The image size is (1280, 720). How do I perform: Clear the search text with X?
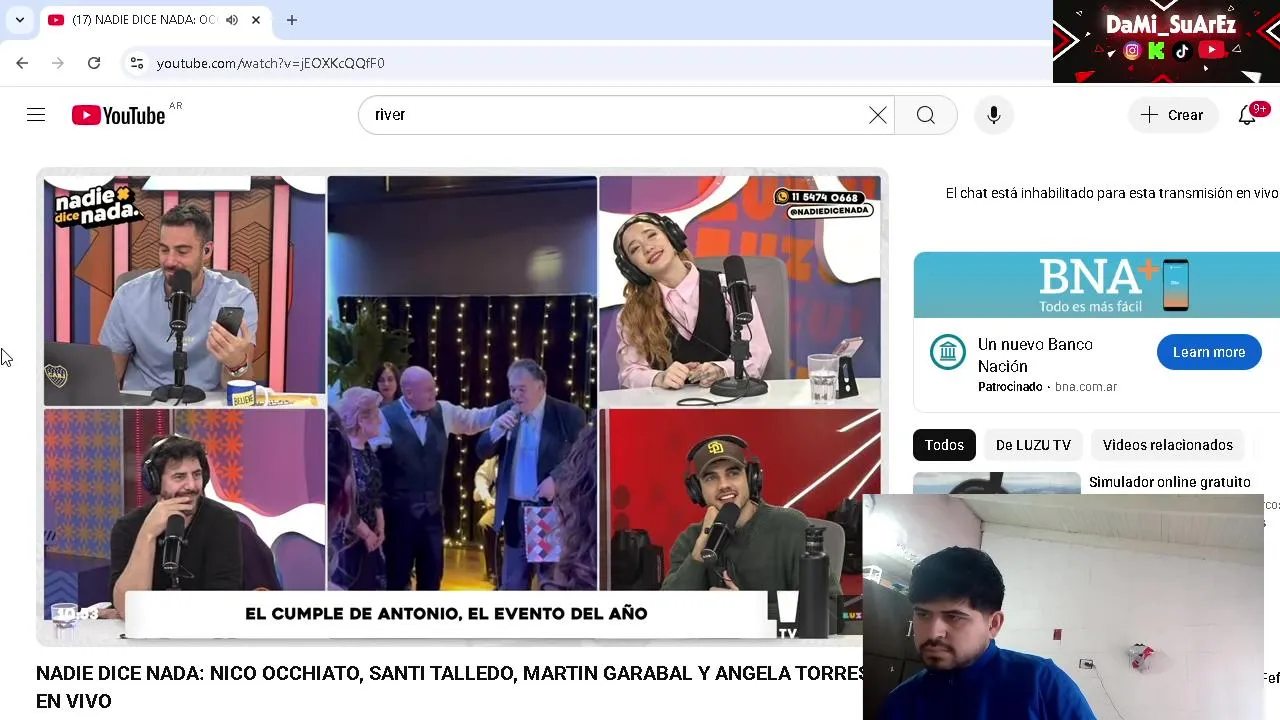(x=878, y=115)
